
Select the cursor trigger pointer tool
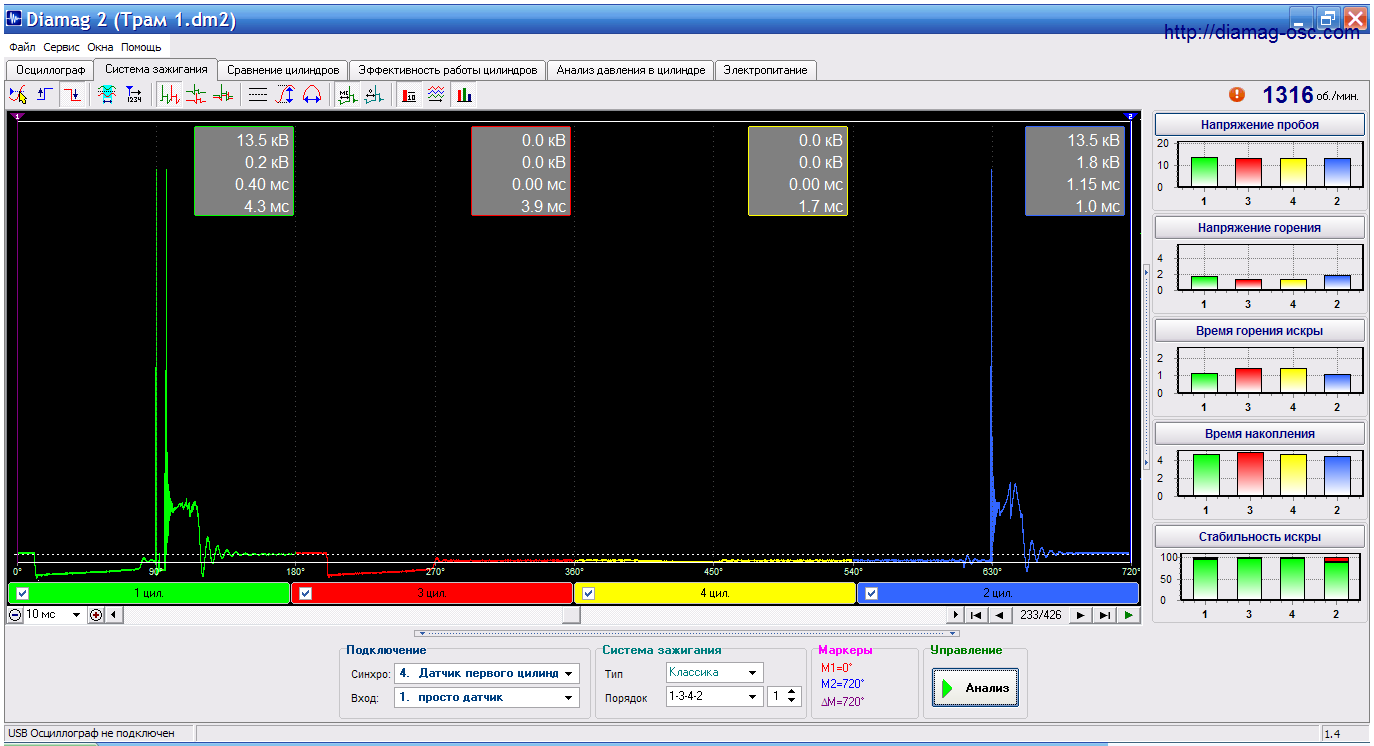click(18, 95)
